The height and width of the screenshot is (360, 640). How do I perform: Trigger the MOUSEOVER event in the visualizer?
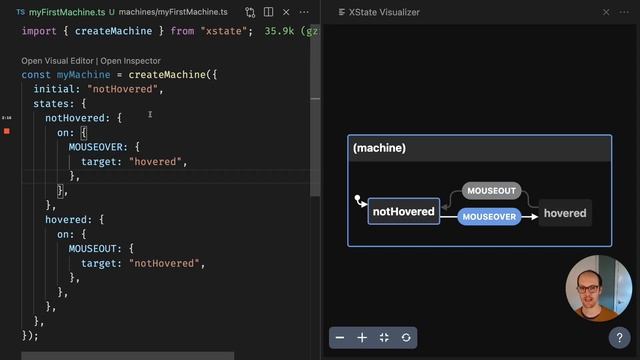click(489, 217)
